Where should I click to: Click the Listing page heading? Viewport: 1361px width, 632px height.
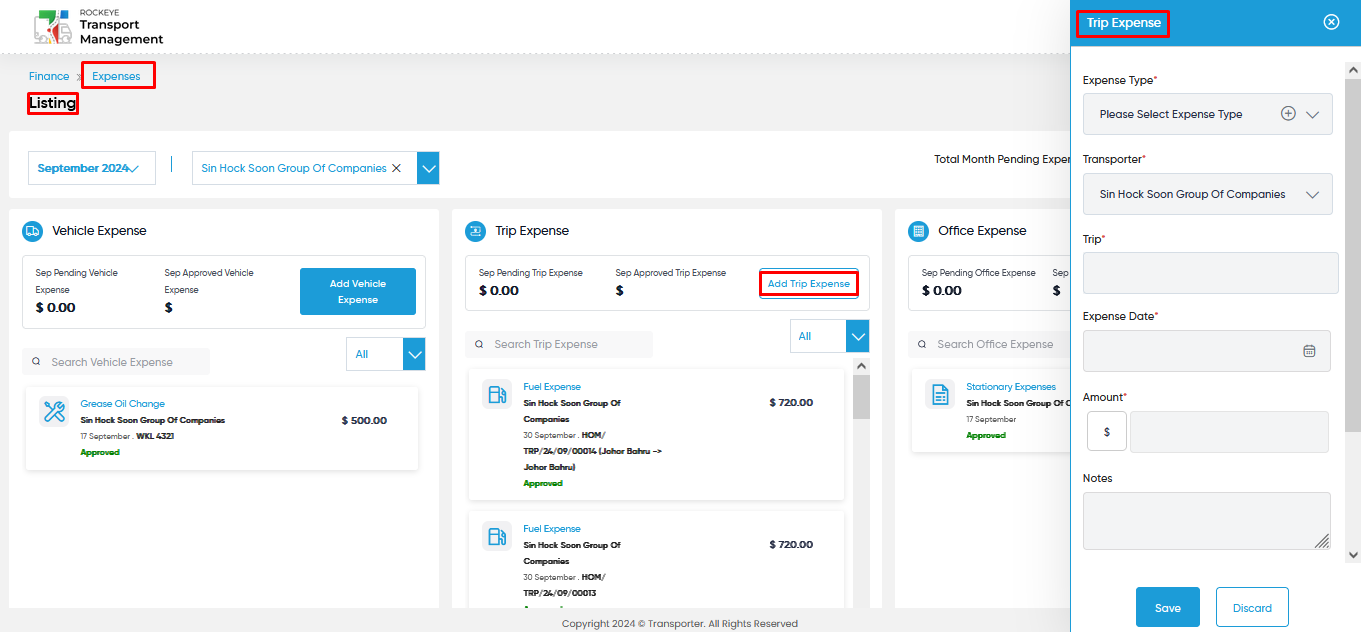tap(52, 103)
